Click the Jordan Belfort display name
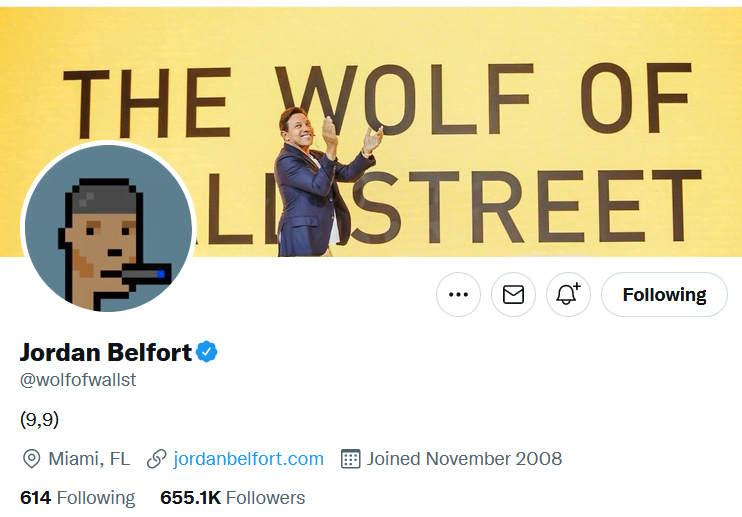 click(105, 352)
